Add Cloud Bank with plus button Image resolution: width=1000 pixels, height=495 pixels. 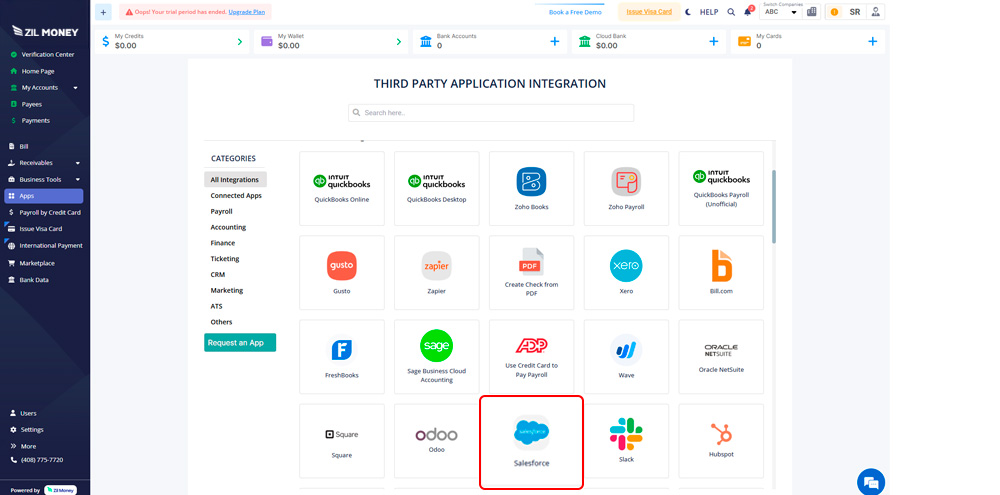pos(714,41)
